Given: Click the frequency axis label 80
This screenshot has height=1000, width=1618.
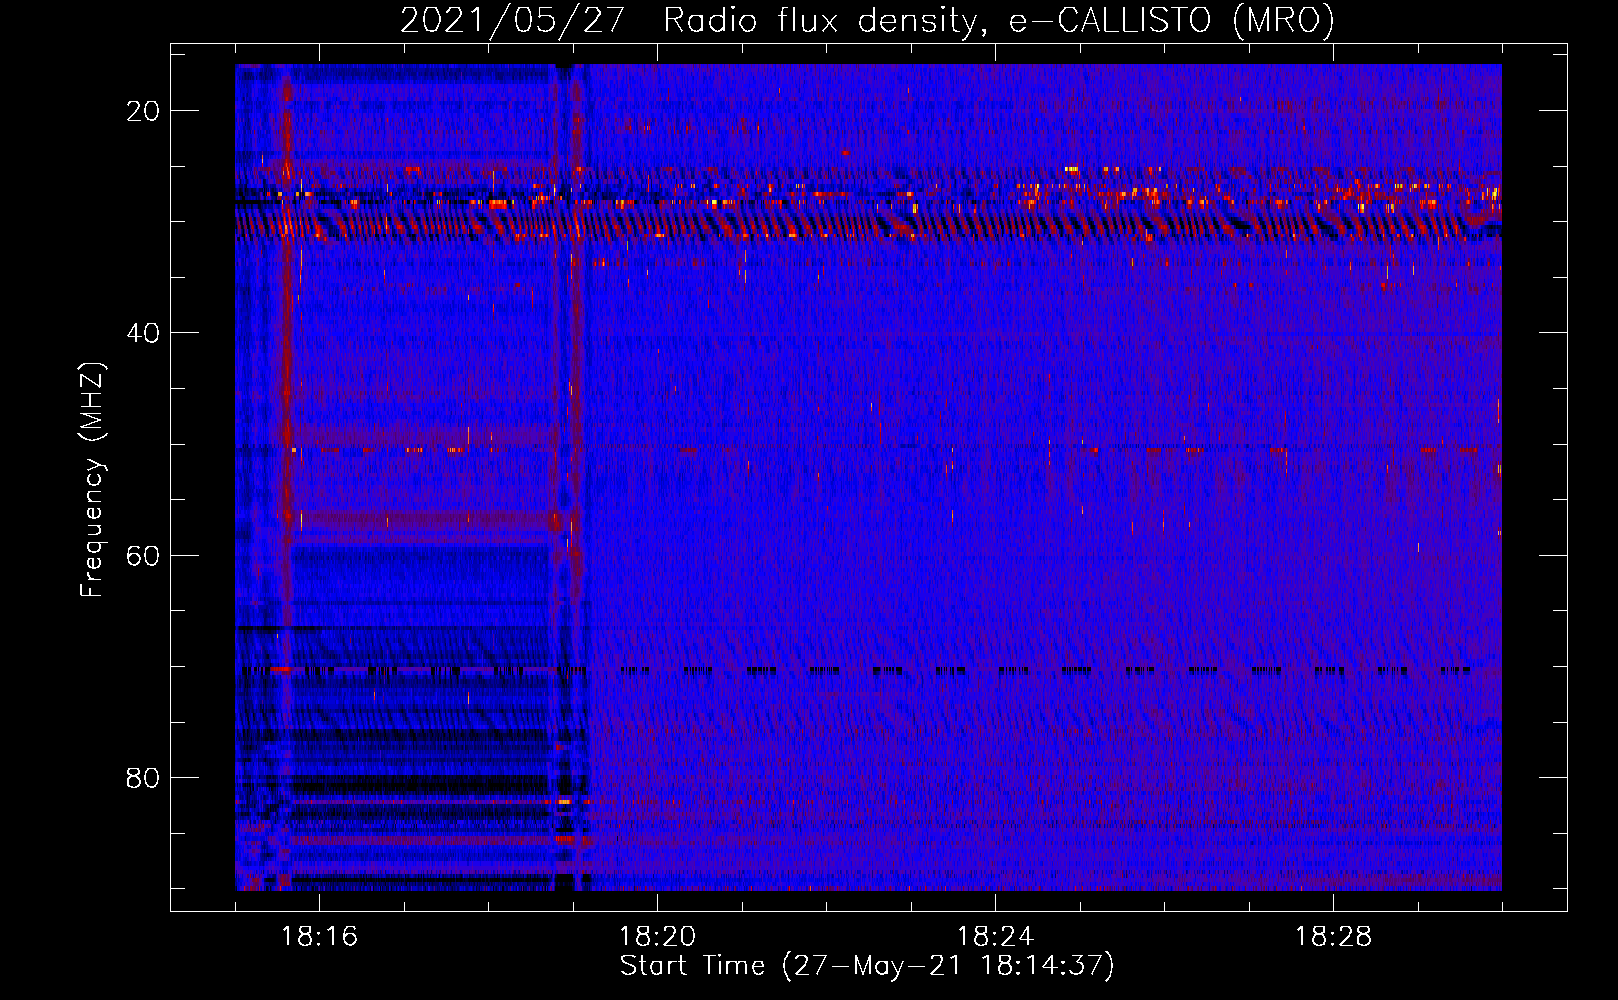Looking at the screenshot, I should pos(143,777).
